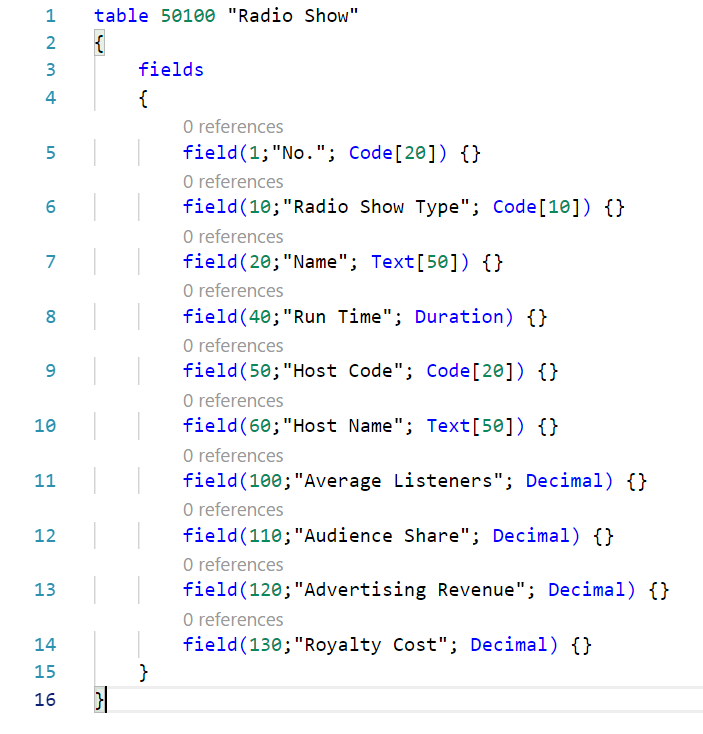Place cursor at opening brace on line 2
The image size is (703, 734).
click(x=99, y=44)
